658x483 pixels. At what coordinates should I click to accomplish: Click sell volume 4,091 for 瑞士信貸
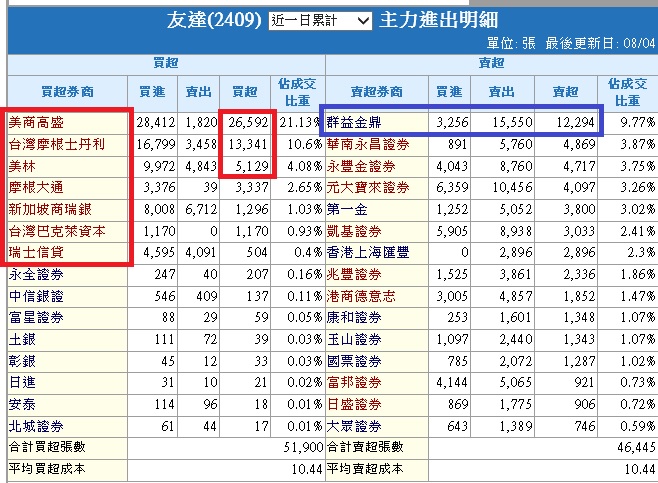(201, 252)
